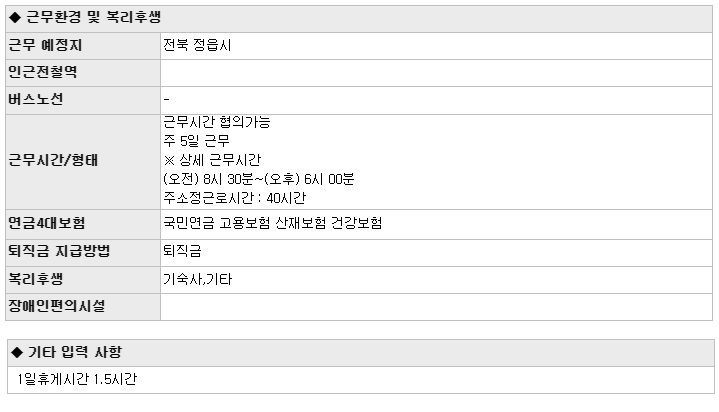Select the 1일휴게시간 1.5시간 text
Viewport: 719px width, 412px height.
[77, 379]
